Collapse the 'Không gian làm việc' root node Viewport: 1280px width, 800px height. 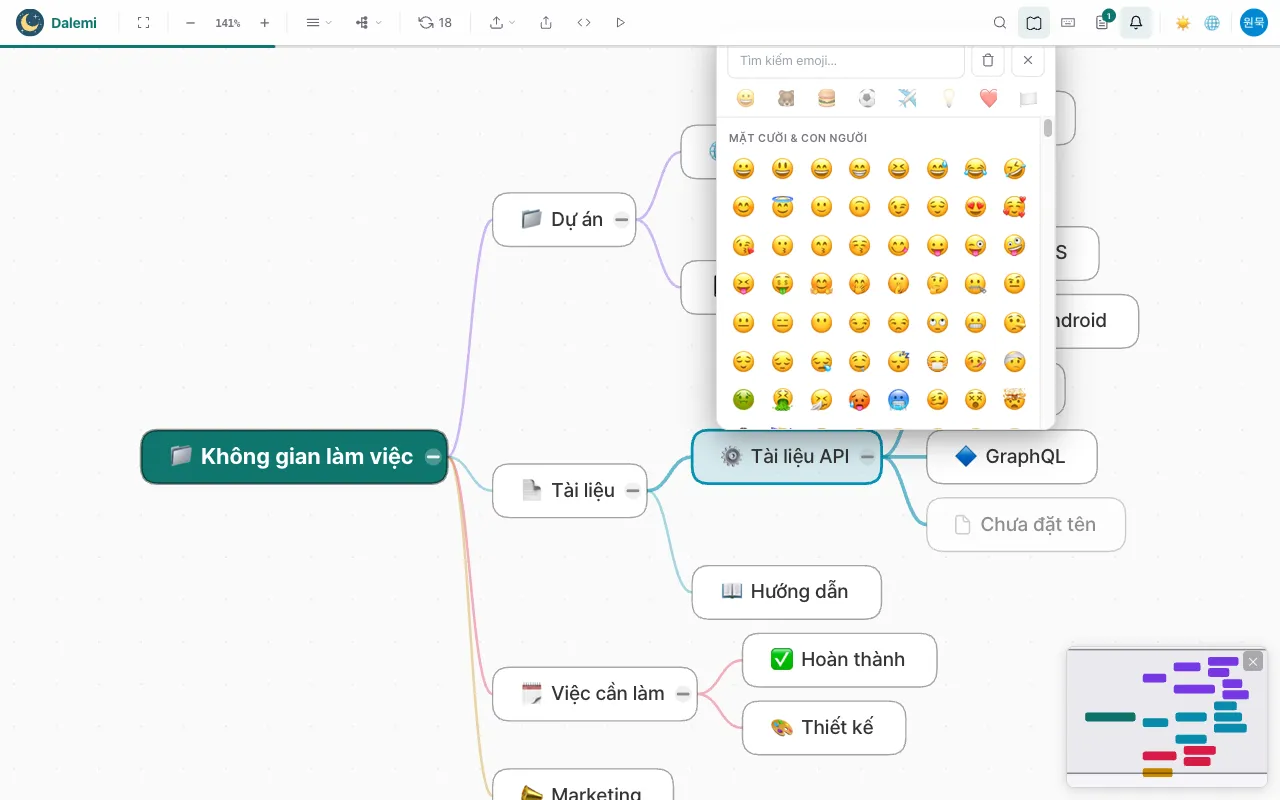pos(433,457)
